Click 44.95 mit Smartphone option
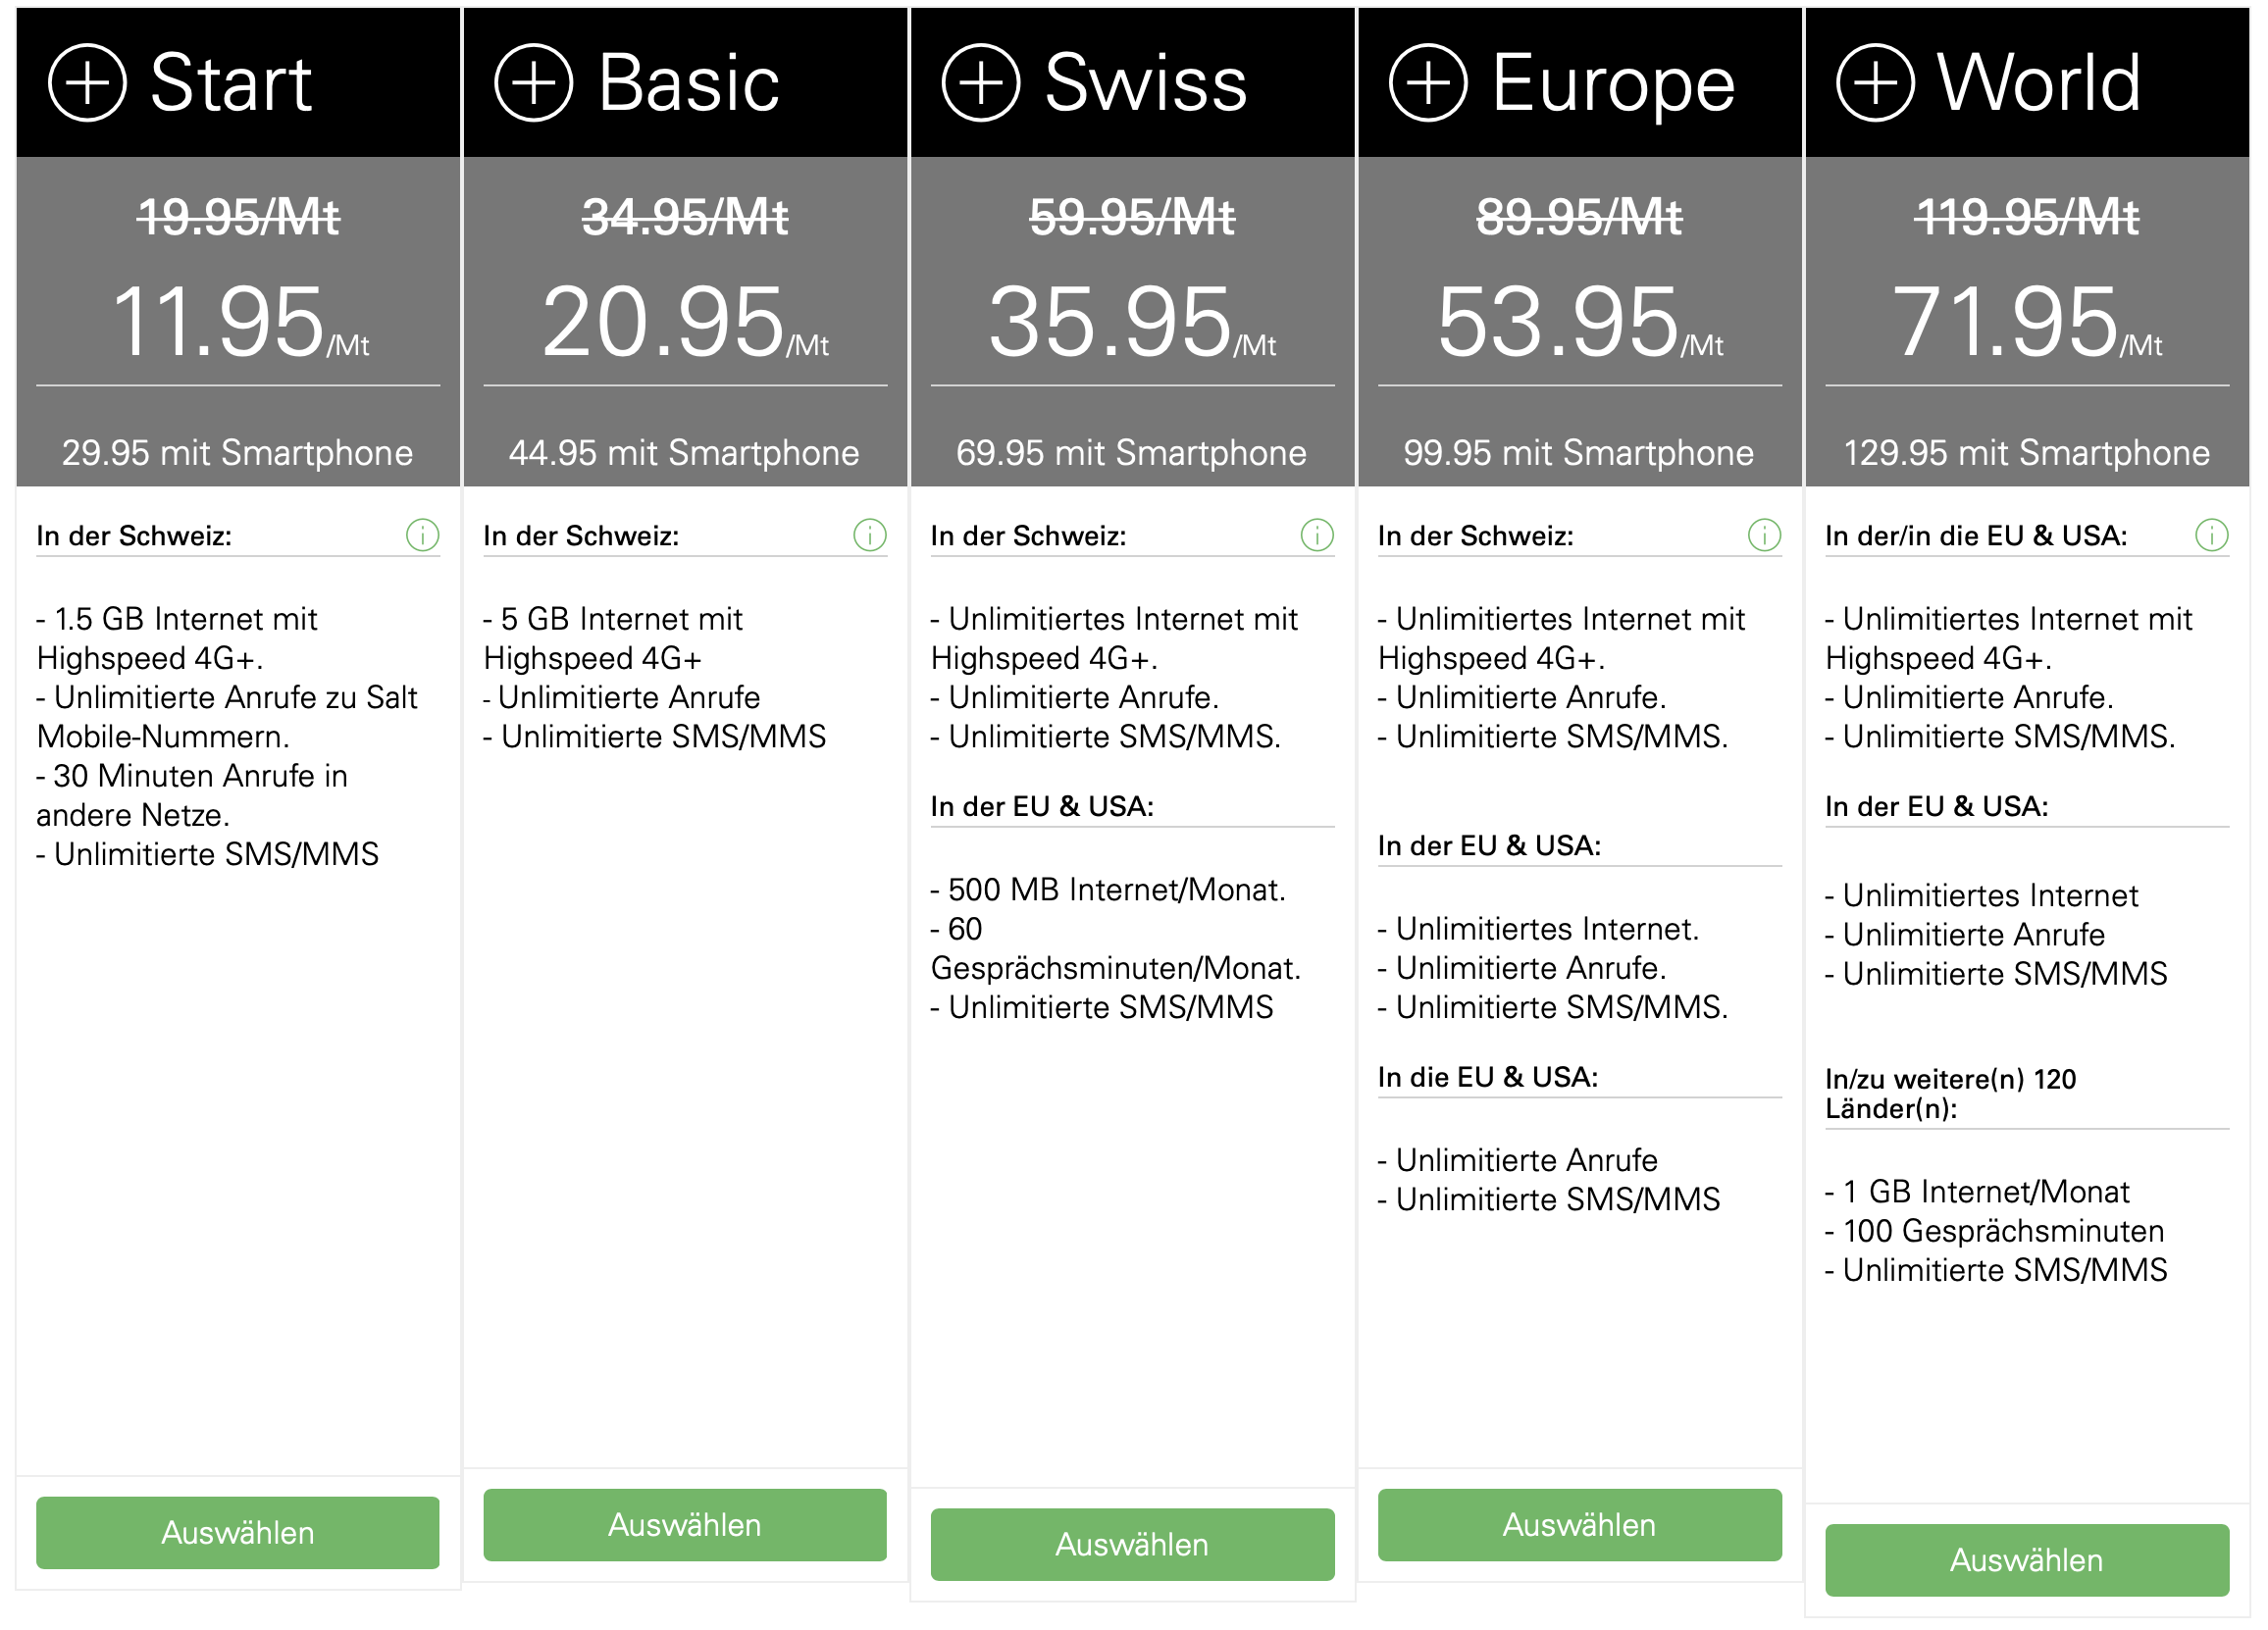Viewport: 2268px width, 1630px height. (684, 453)
